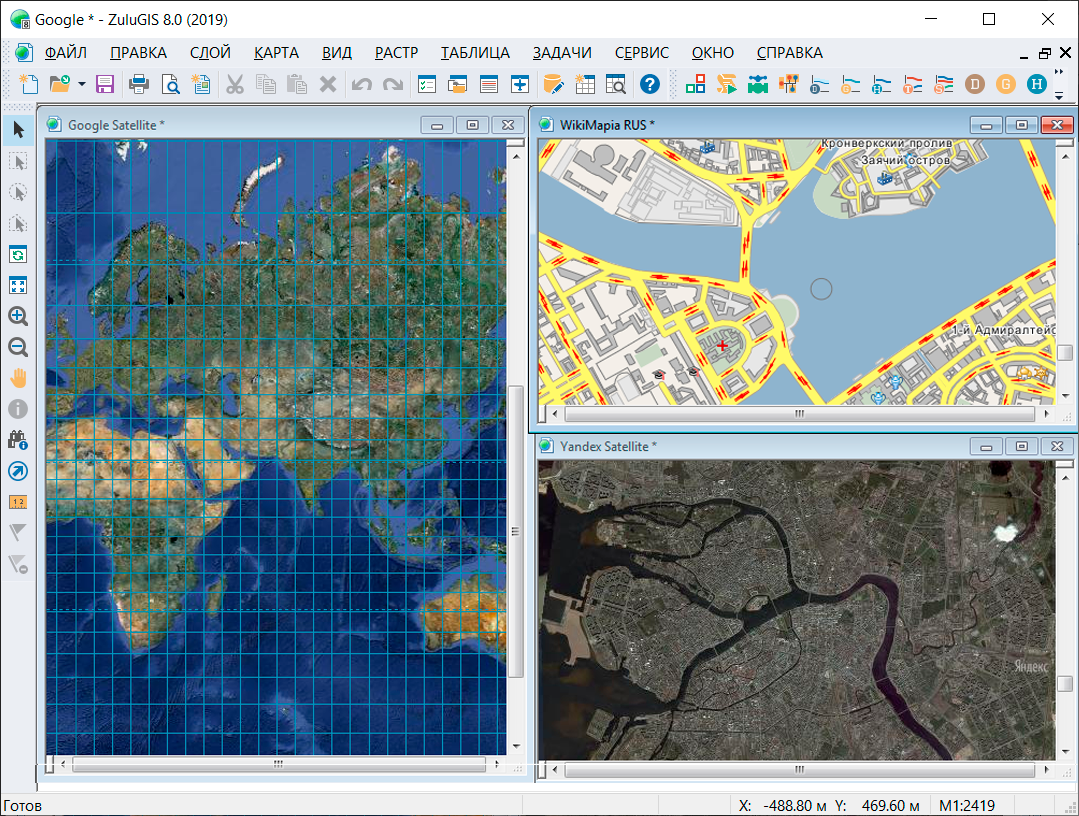Image resolution: width=1079 pixels, height=816 pixels.
Task: Expand the dropdown arrow beside Open folder
Action: [x=82, y=85]
